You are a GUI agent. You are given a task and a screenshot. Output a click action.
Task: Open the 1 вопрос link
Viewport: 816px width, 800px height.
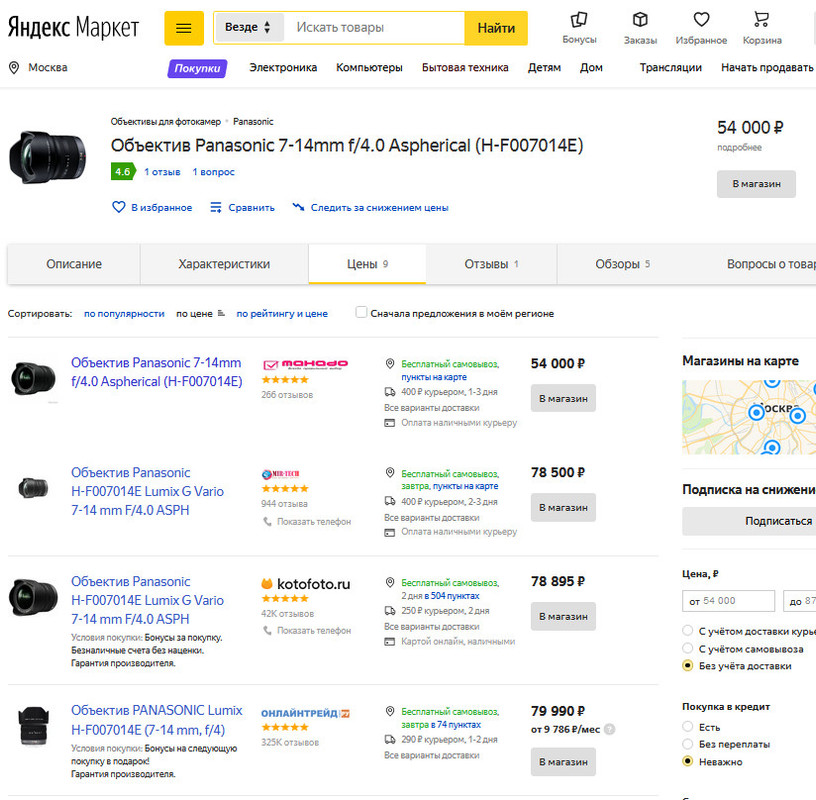213,172
